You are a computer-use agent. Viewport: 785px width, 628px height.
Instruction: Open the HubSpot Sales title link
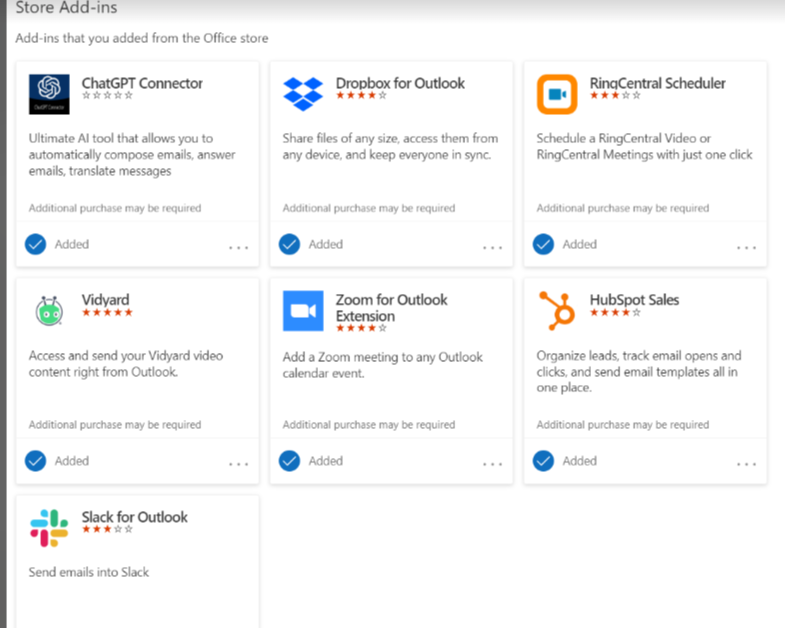(x=634, y=300)
